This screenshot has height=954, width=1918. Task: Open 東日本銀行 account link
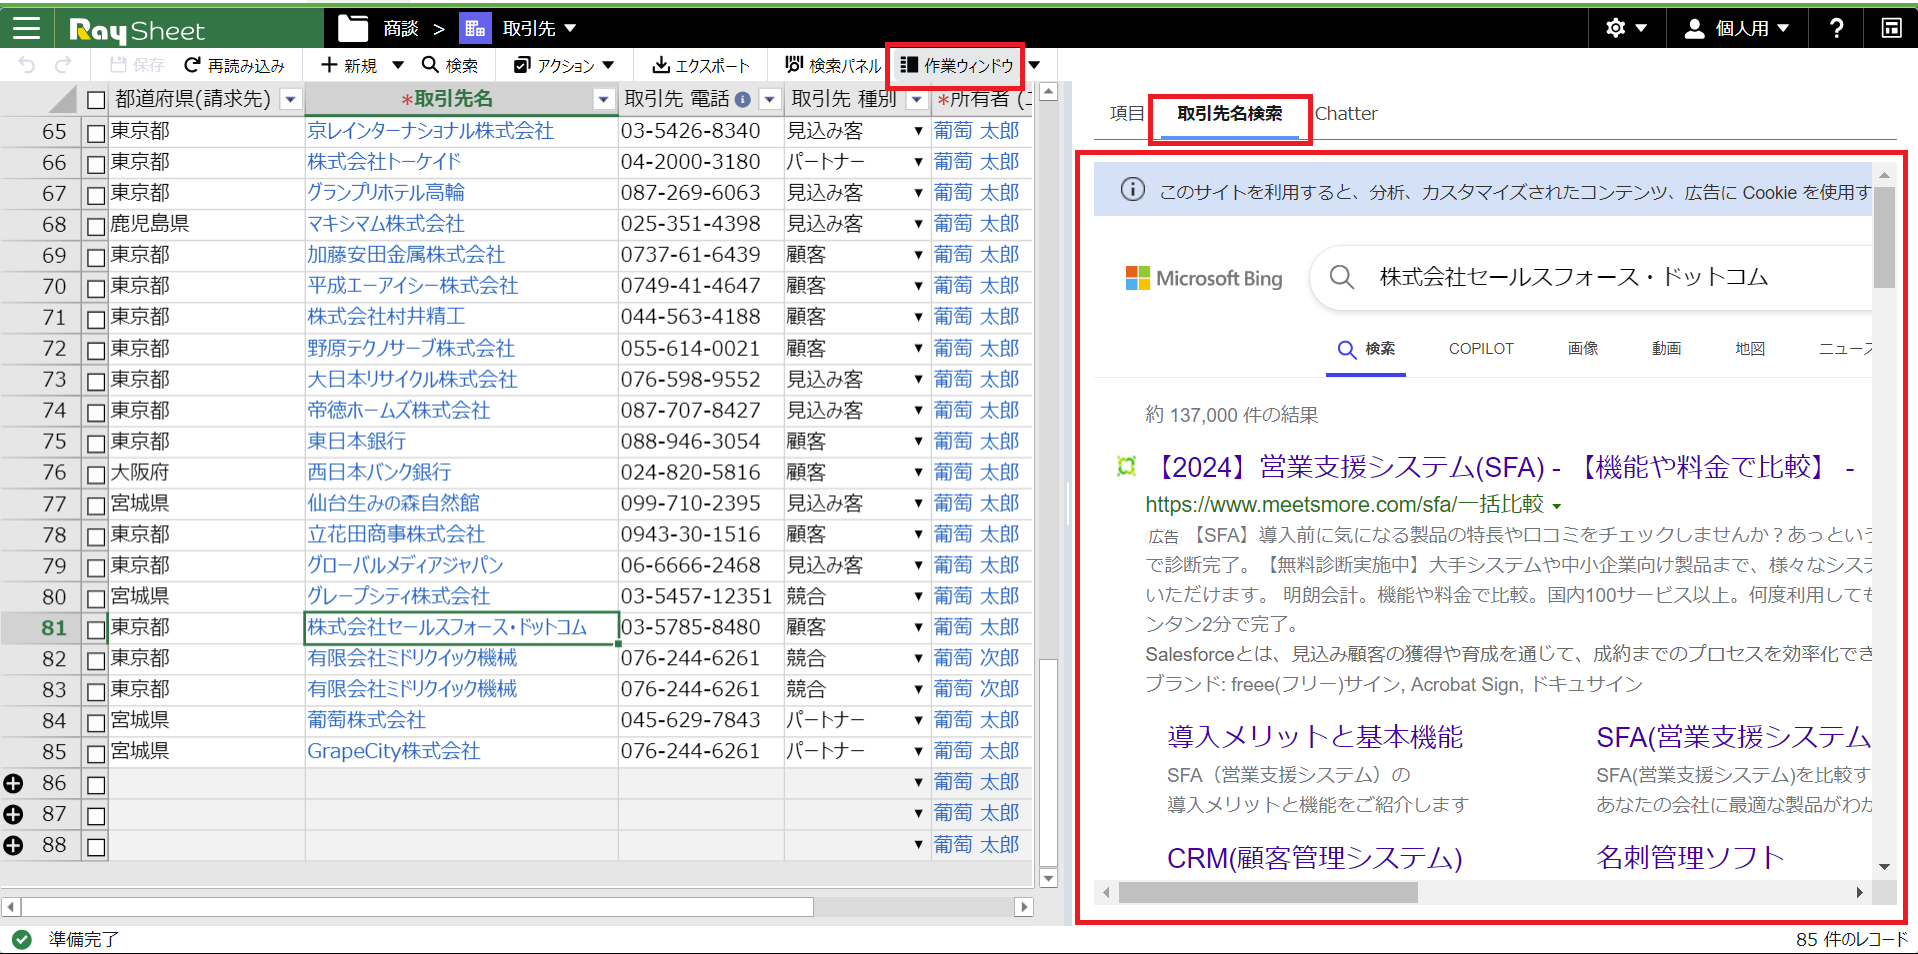357,442
